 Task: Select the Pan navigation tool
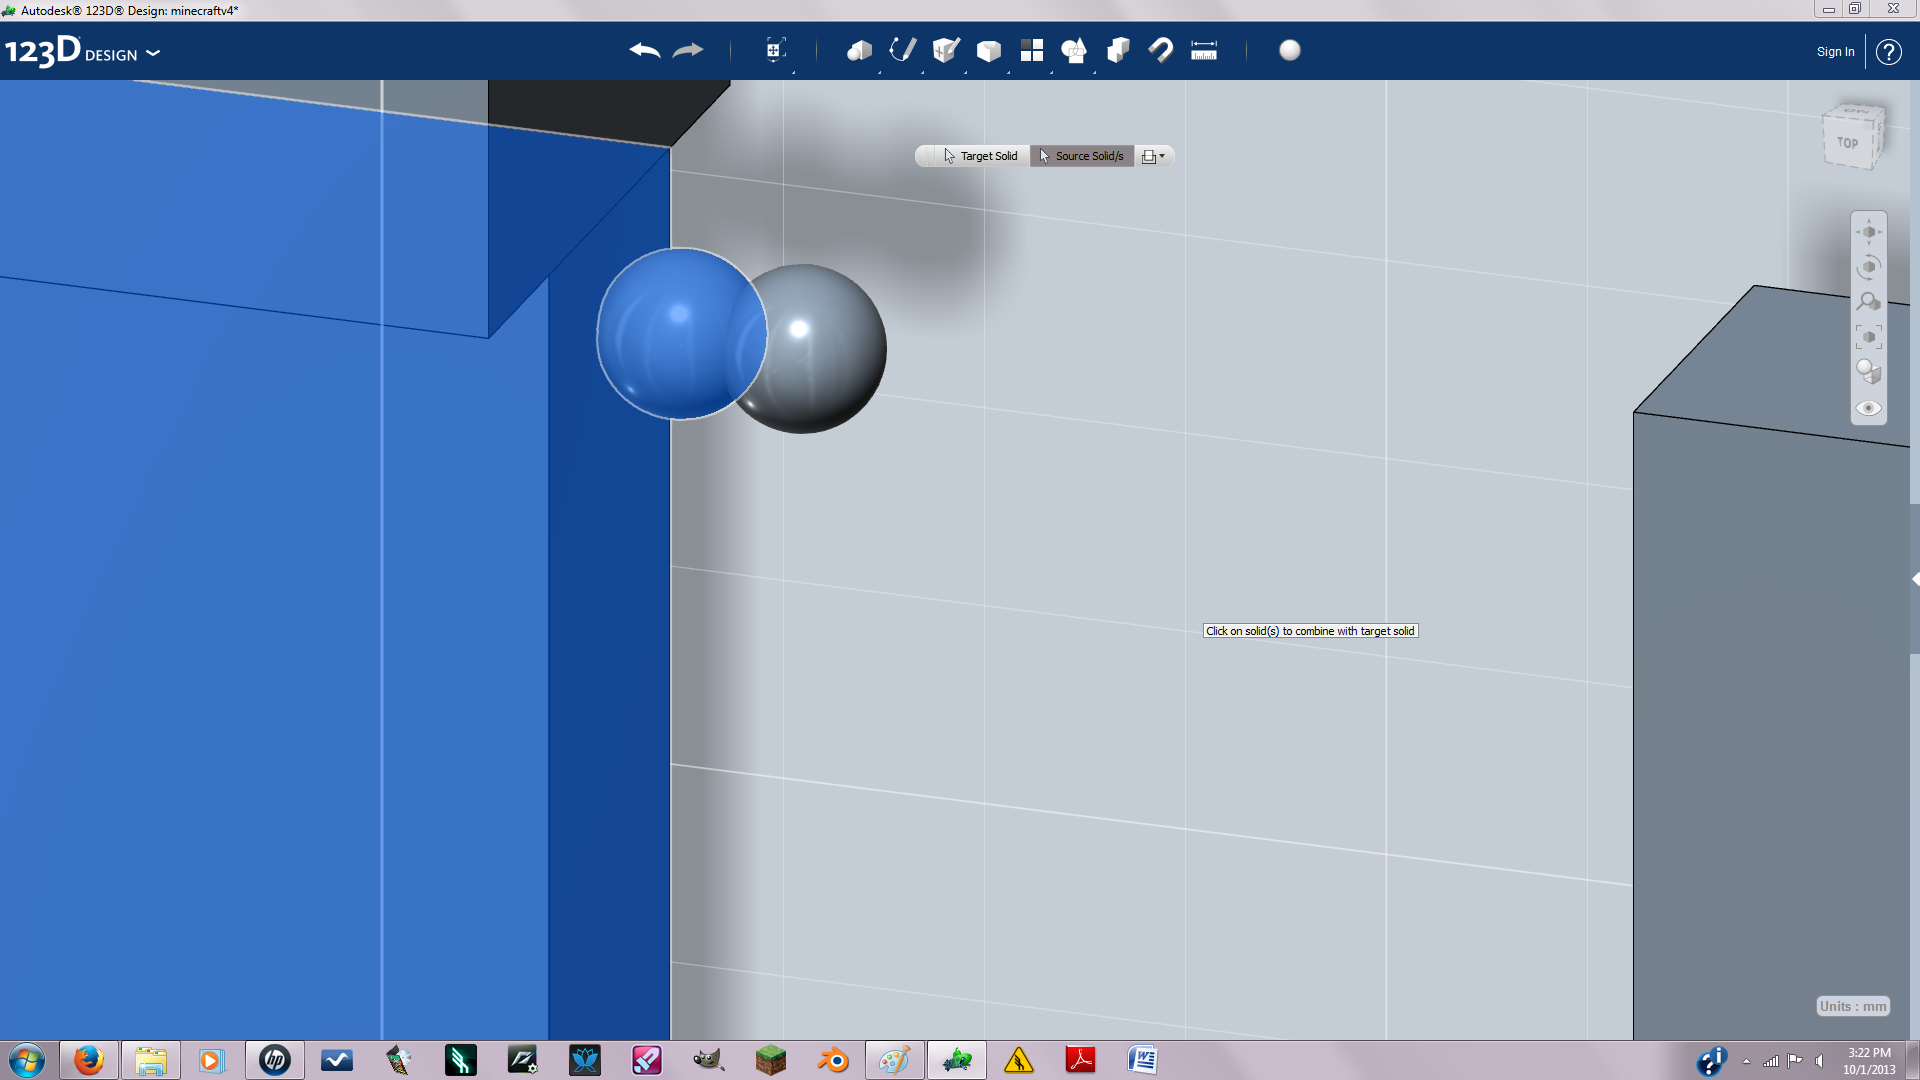pos(1868,232)
